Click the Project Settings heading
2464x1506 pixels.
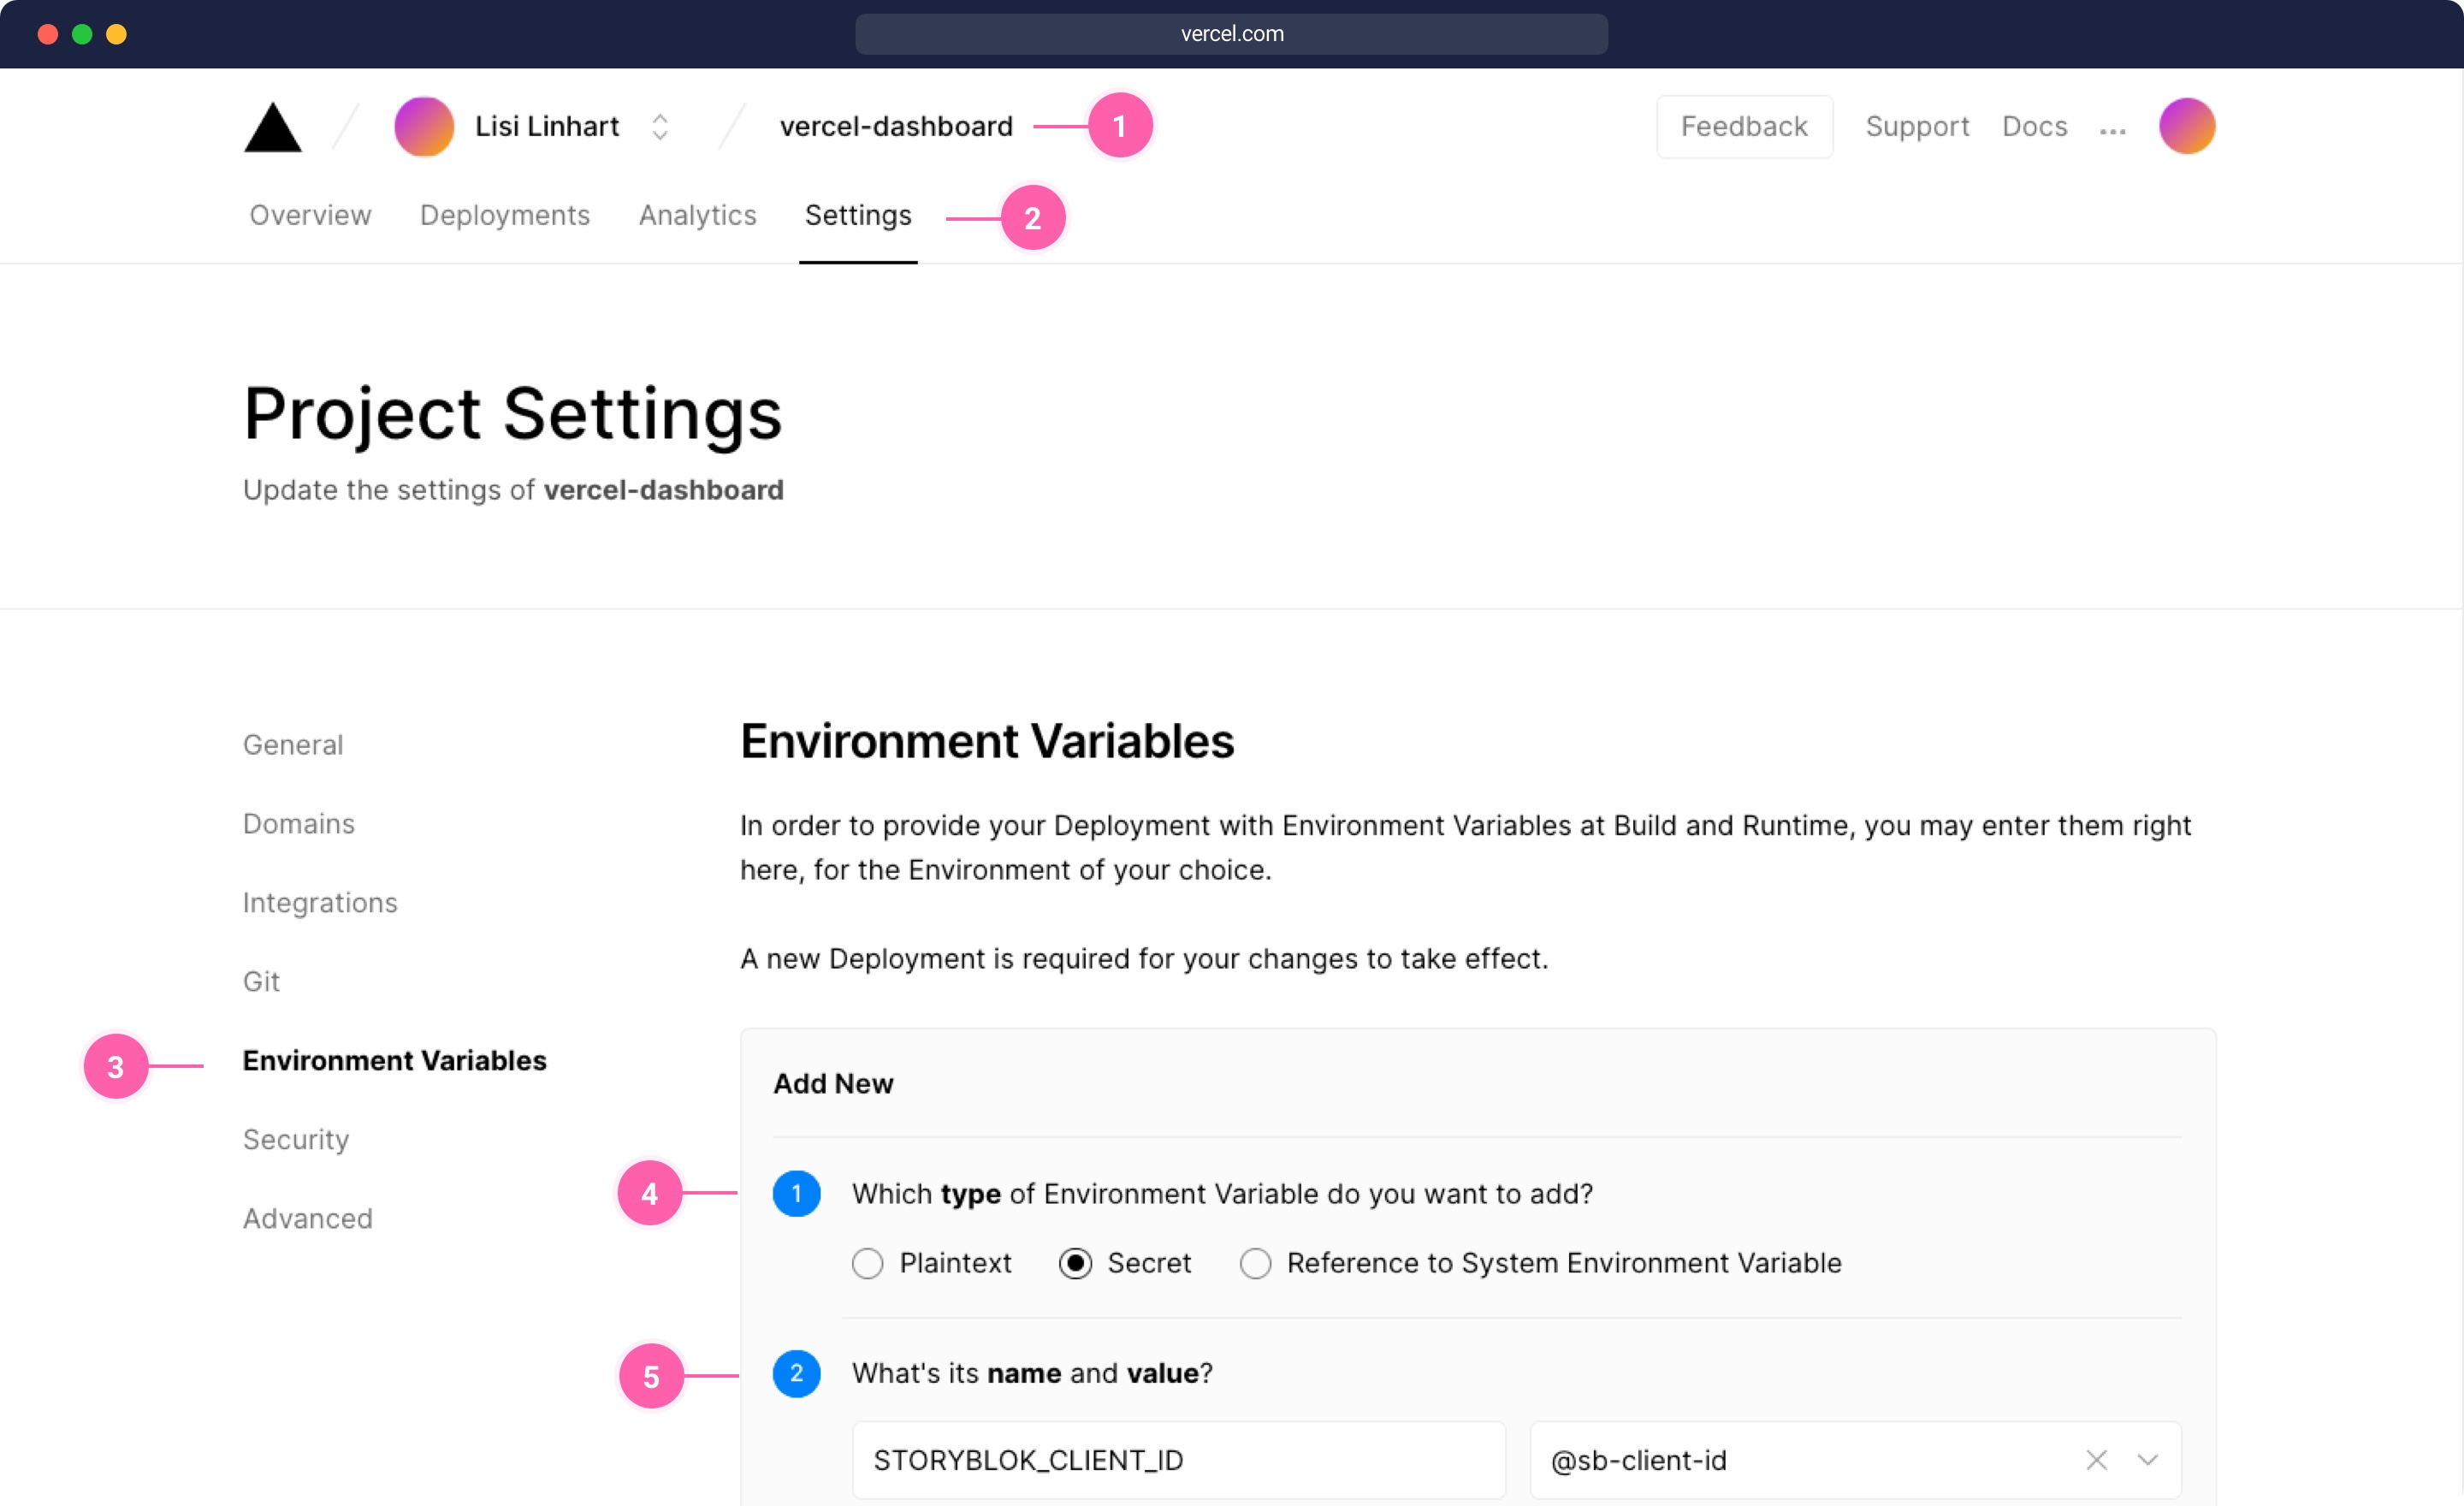[512, 414]
